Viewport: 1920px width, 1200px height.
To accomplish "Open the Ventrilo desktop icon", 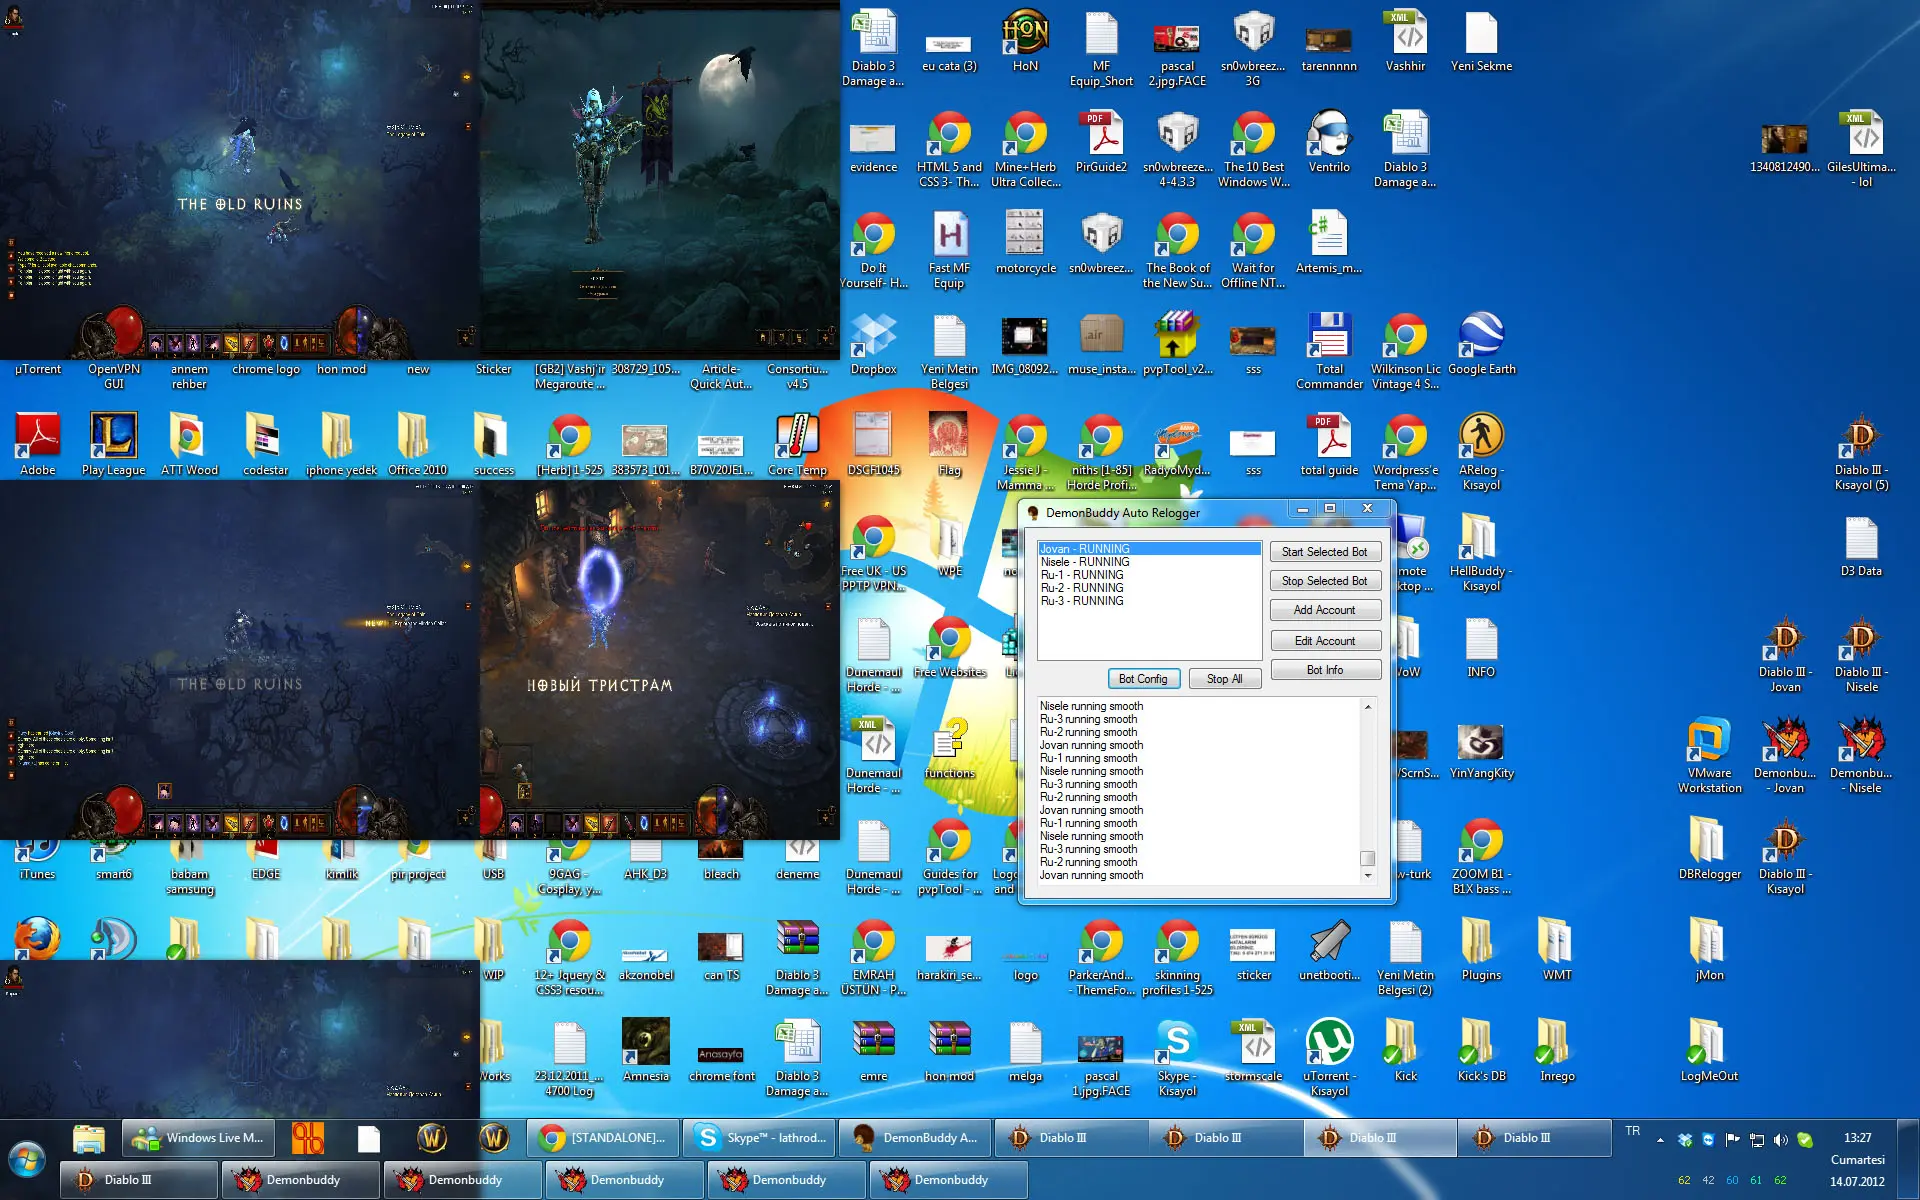I will [1329, 140].
